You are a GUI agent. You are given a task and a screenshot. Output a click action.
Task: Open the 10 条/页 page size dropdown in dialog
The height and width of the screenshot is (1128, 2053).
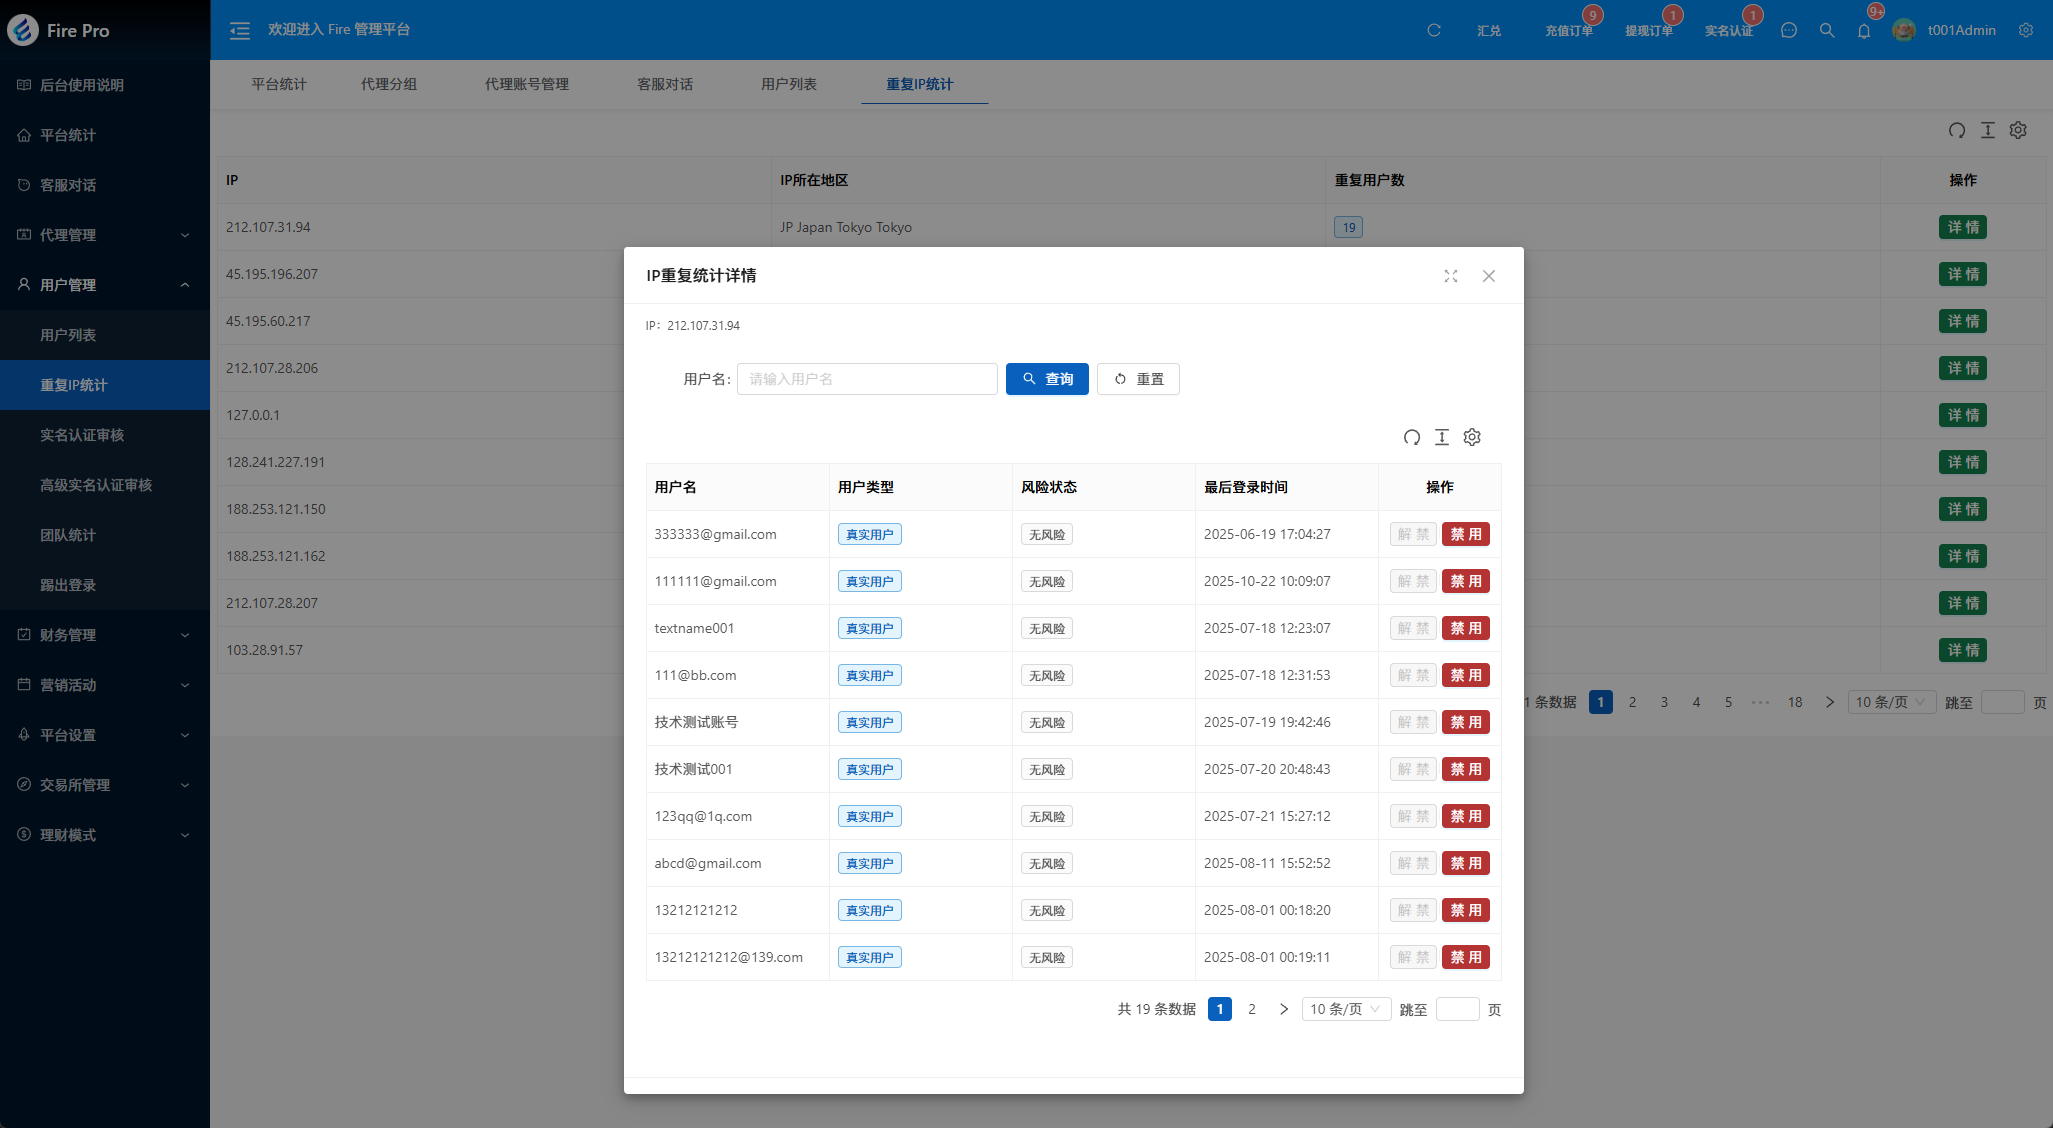(x=1345, y=1009)
